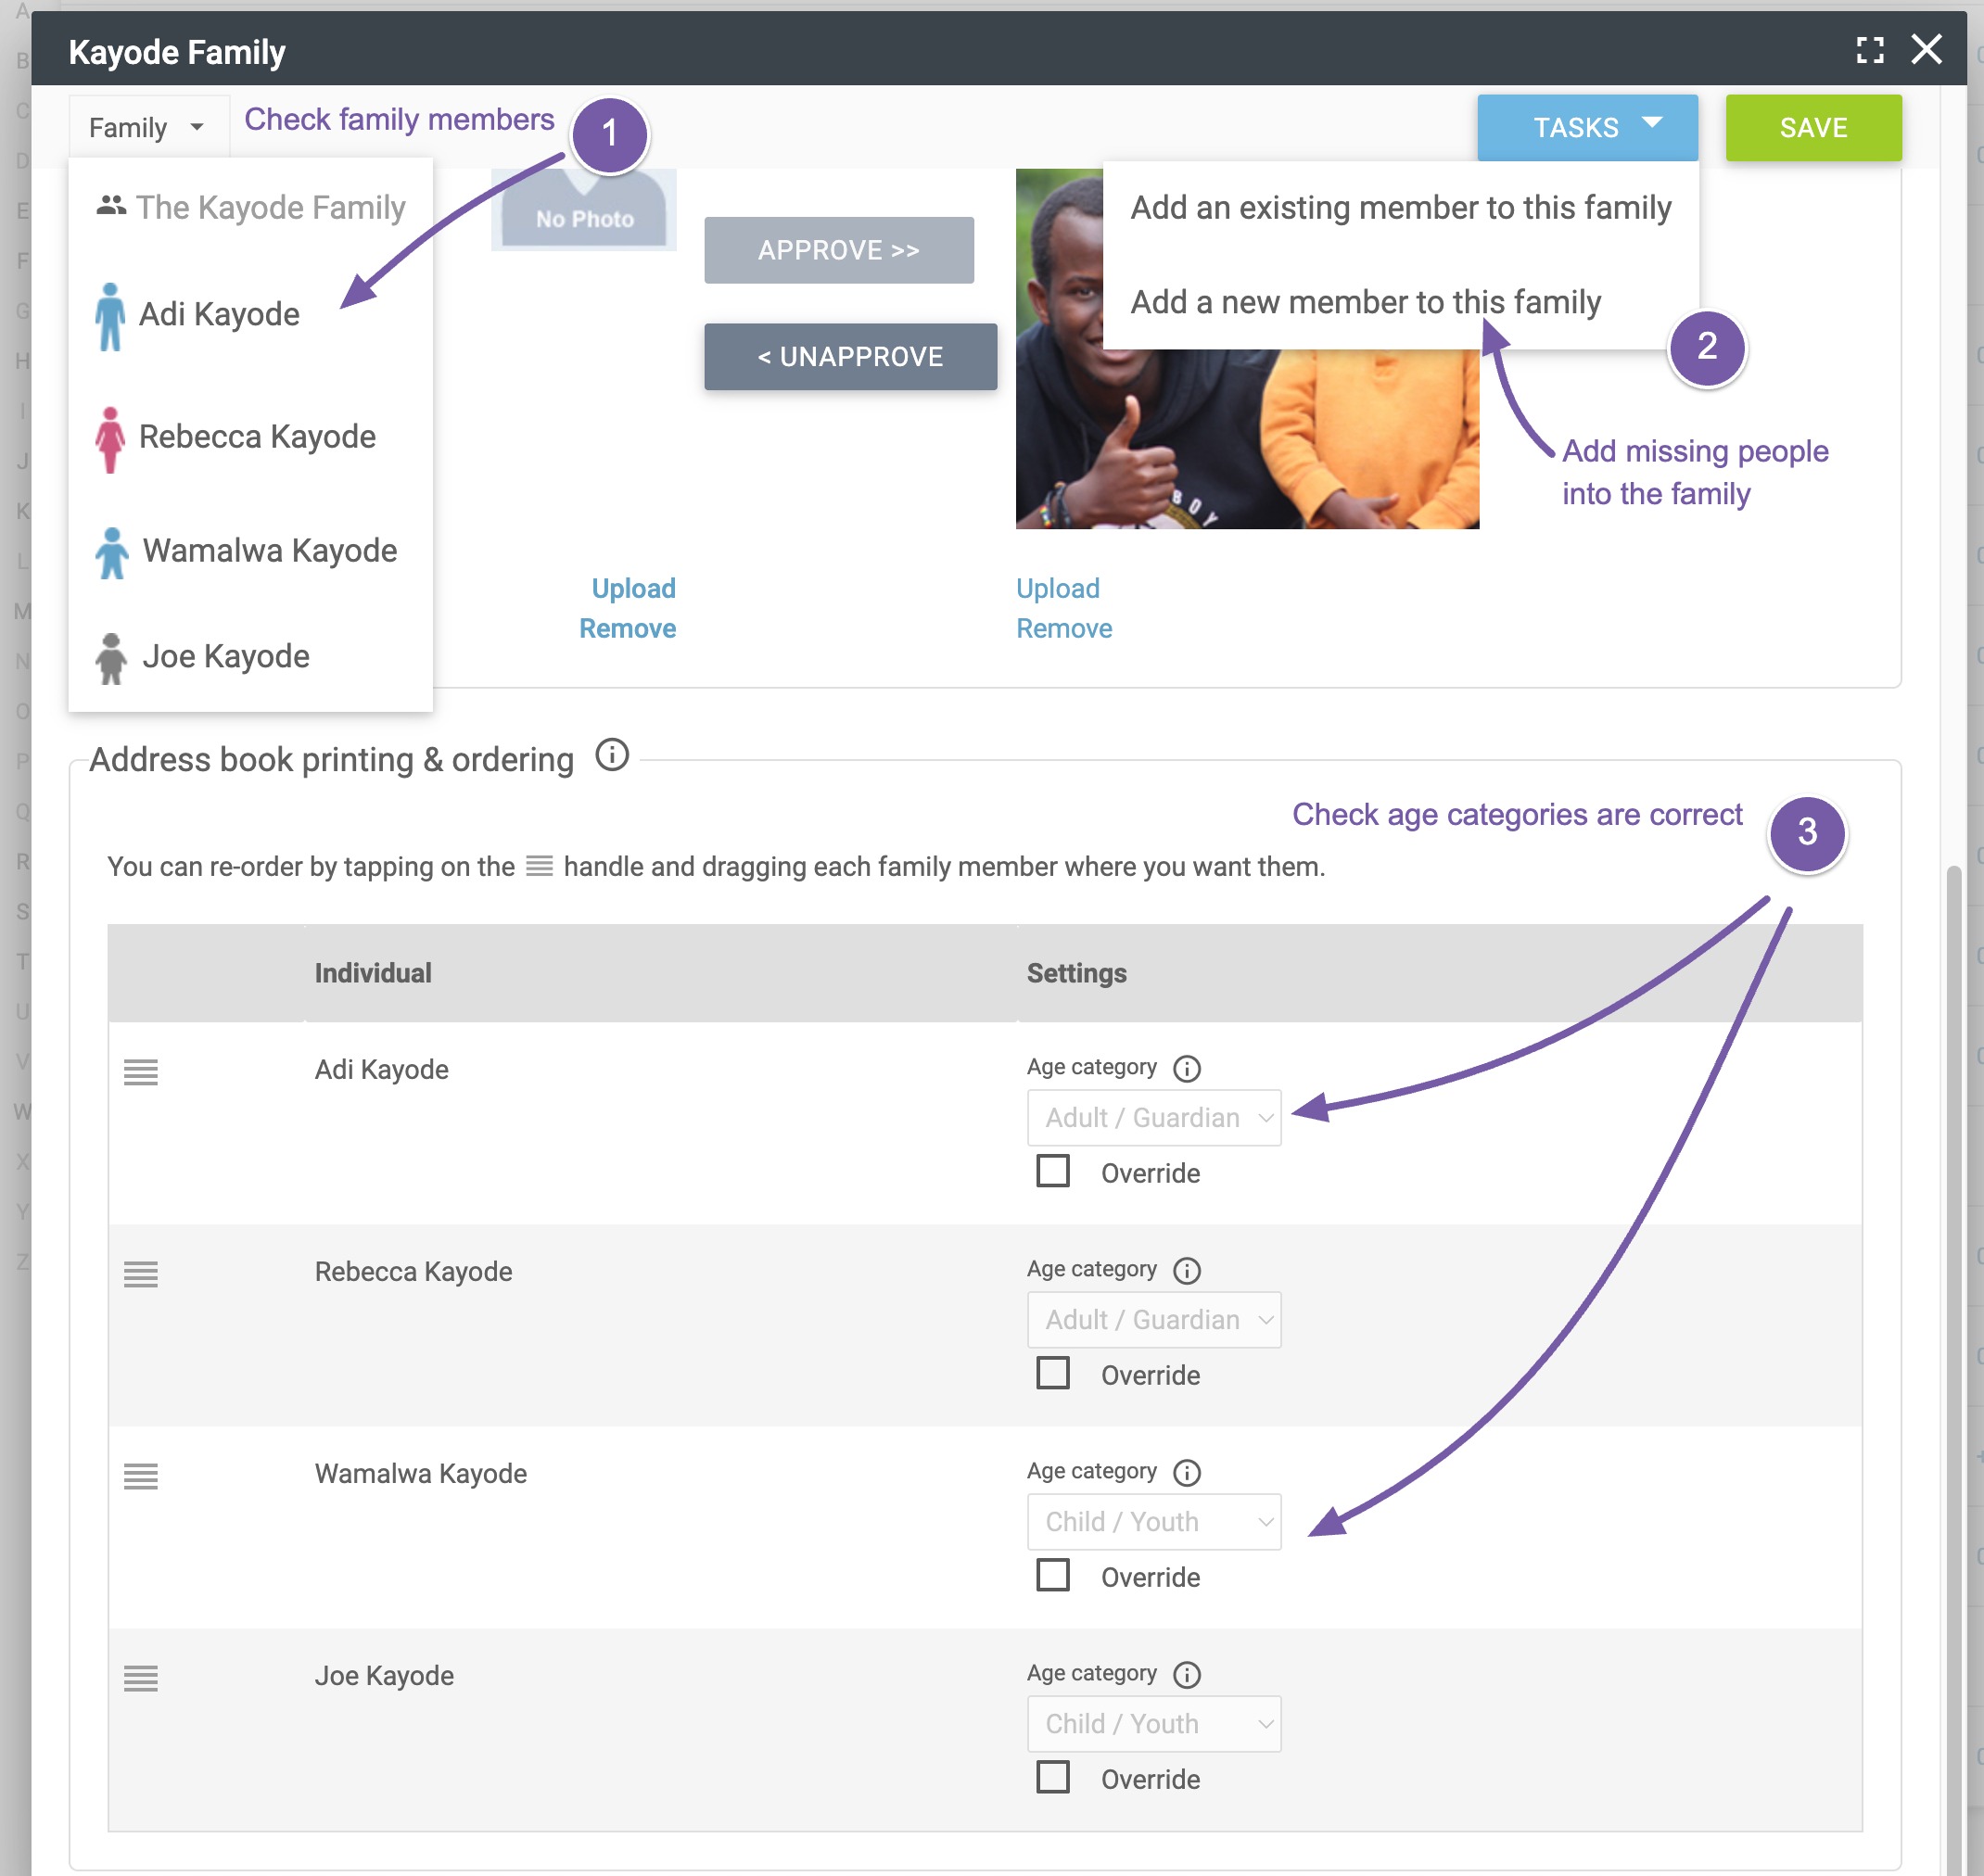Click the info icon beside Address book printing
The image size is (1984, 1876).
(612, 755)
